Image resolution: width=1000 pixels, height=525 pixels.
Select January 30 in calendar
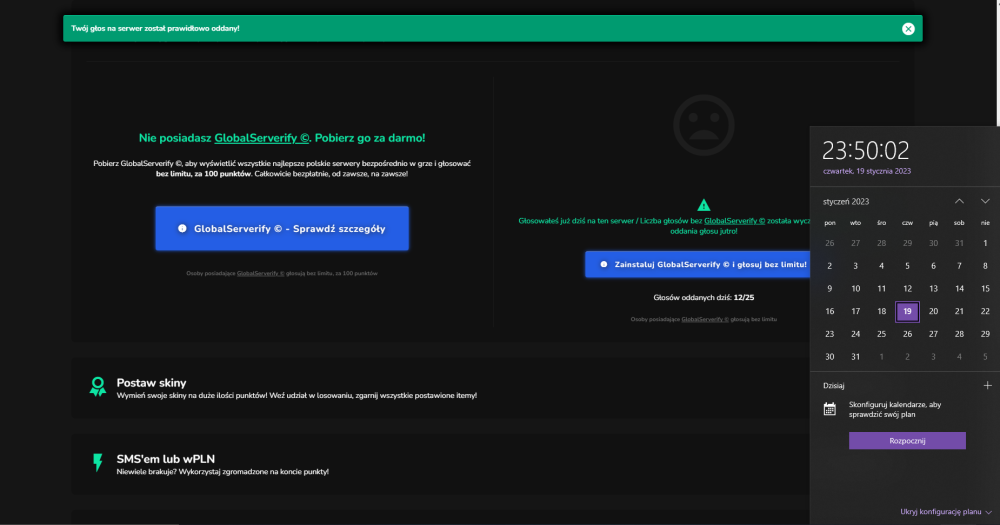tap(829, 357)
